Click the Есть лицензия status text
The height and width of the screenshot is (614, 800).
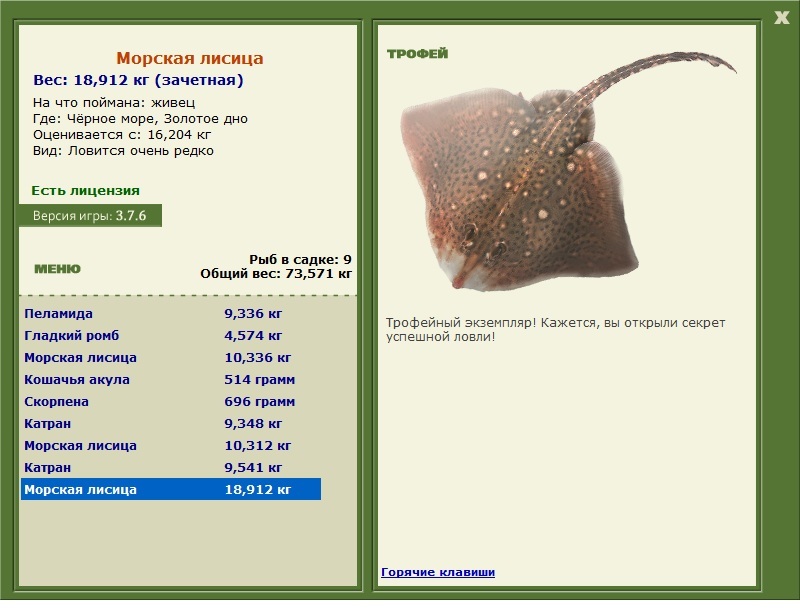pyautogui.click(x=85, y=190)
